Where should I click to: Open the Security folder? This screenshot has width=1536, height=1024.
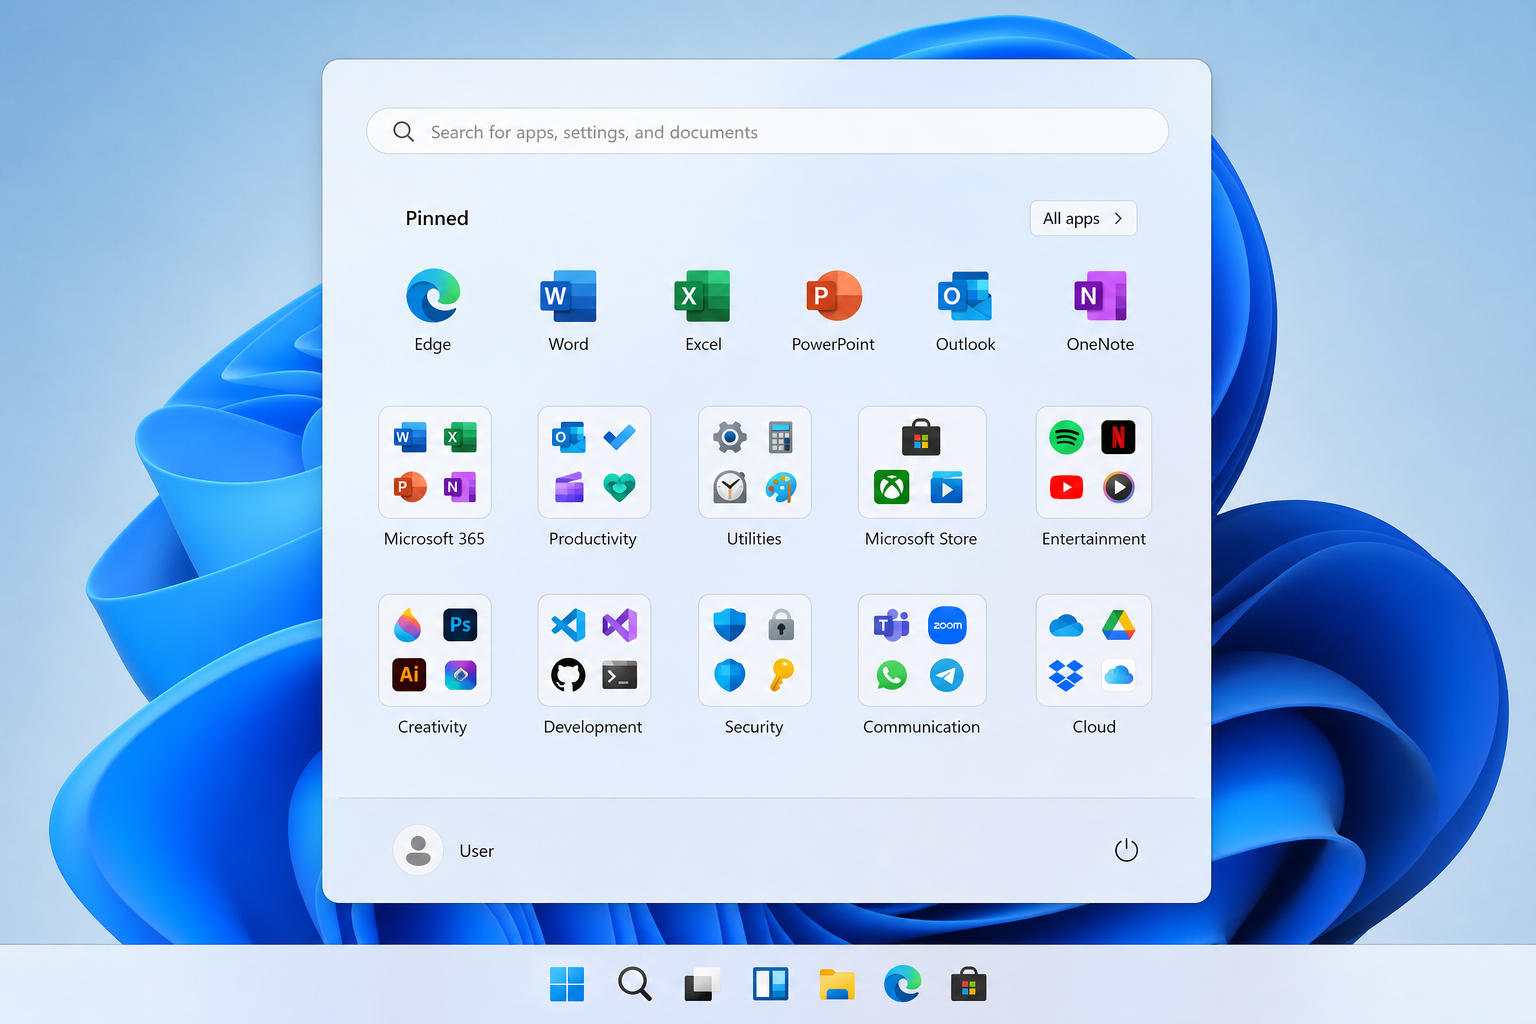pos(754,650)
